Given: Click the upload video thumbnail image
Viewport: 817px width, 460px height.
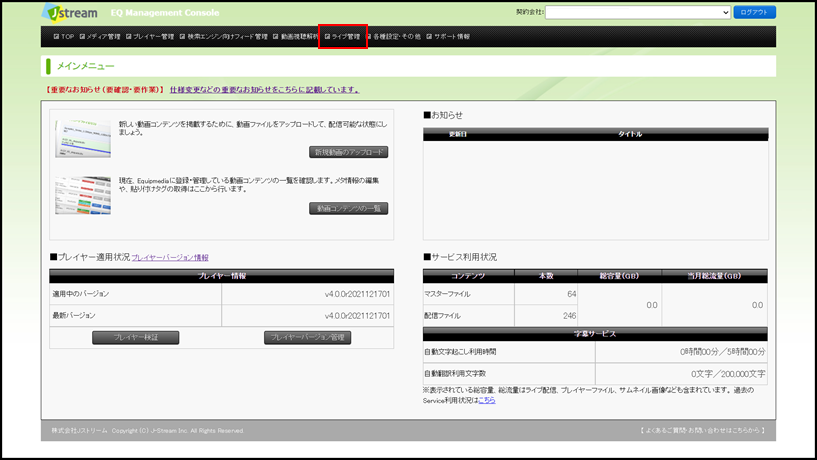Looking at the screenshot, I should click(82, 139).
